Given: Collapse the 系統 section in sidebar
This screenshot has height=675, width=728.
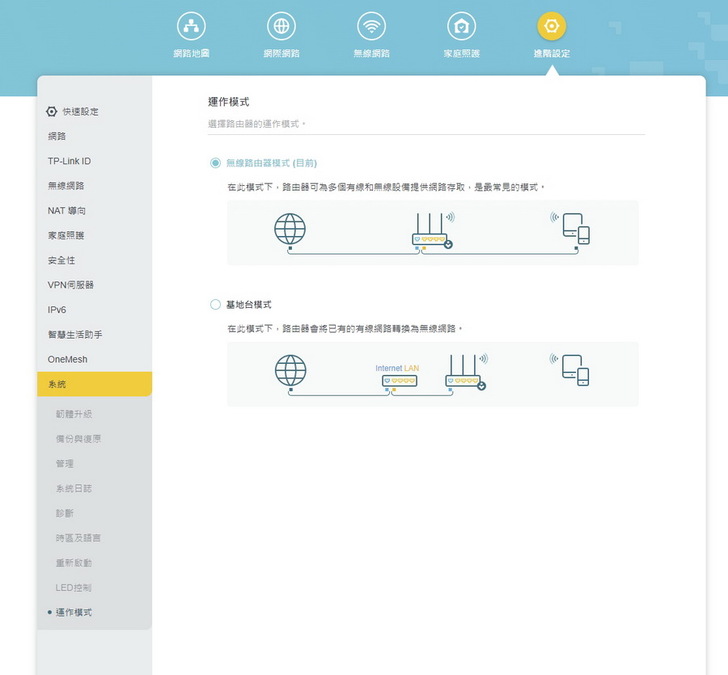Looking at the screenshot, I should [x=94, y=384].
